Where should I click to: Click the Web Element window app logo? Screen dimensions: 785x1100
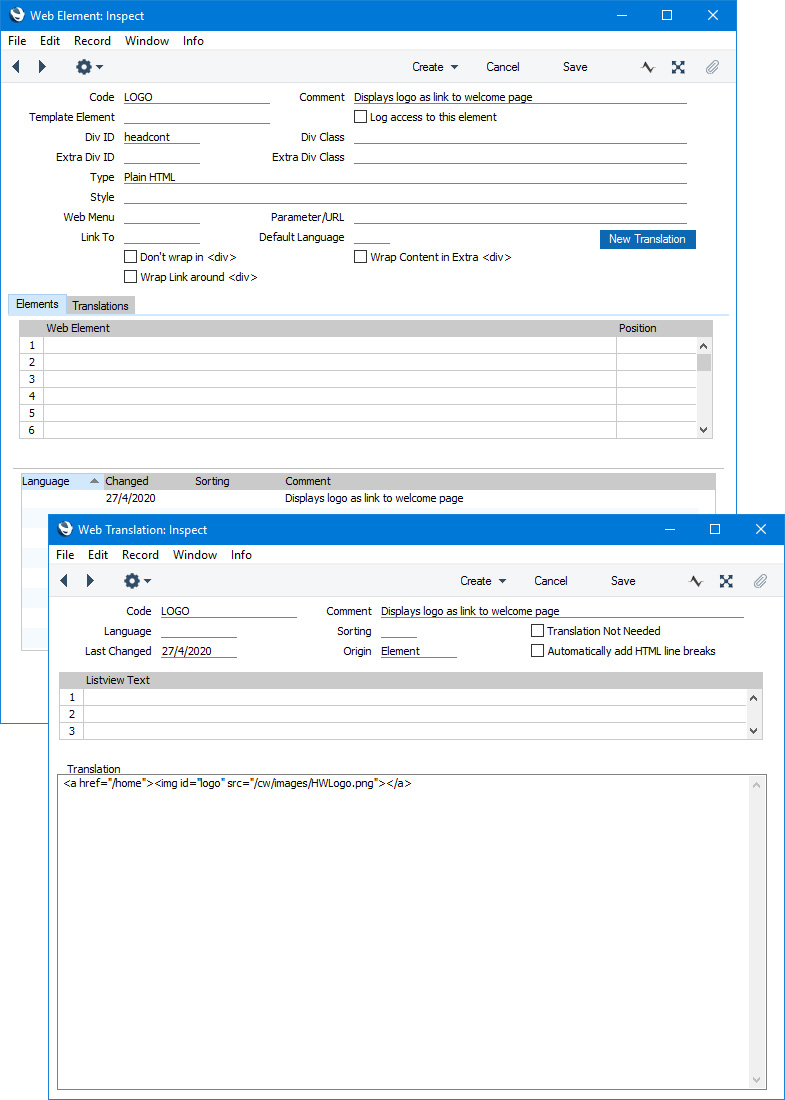pyautogui.click(x=17, y=15)
